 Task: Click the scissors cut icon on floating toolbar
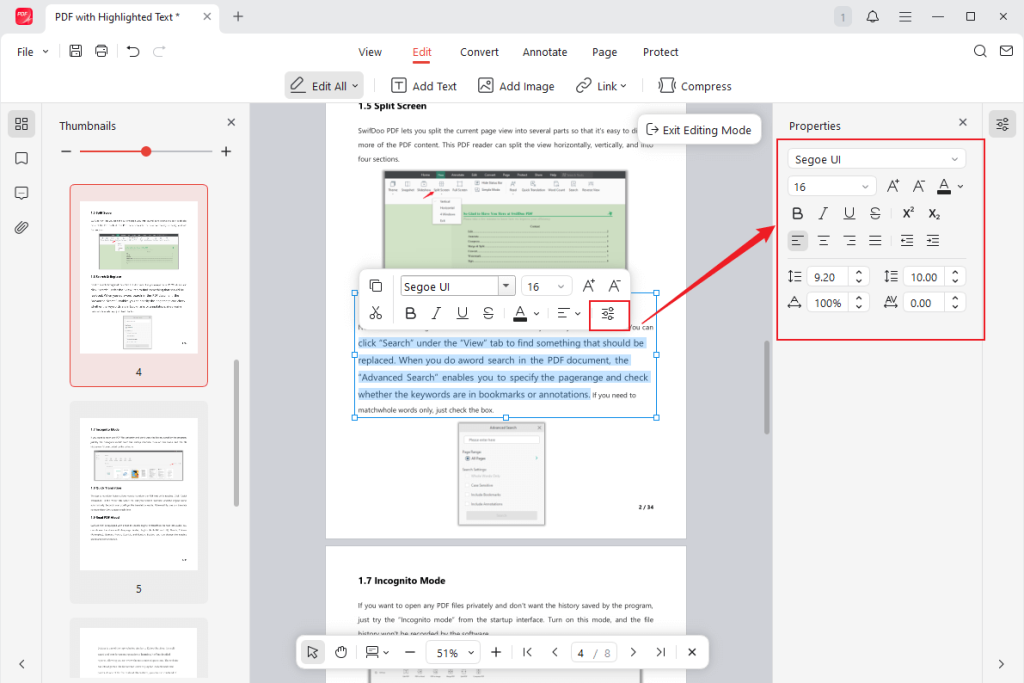coord(376,313)
